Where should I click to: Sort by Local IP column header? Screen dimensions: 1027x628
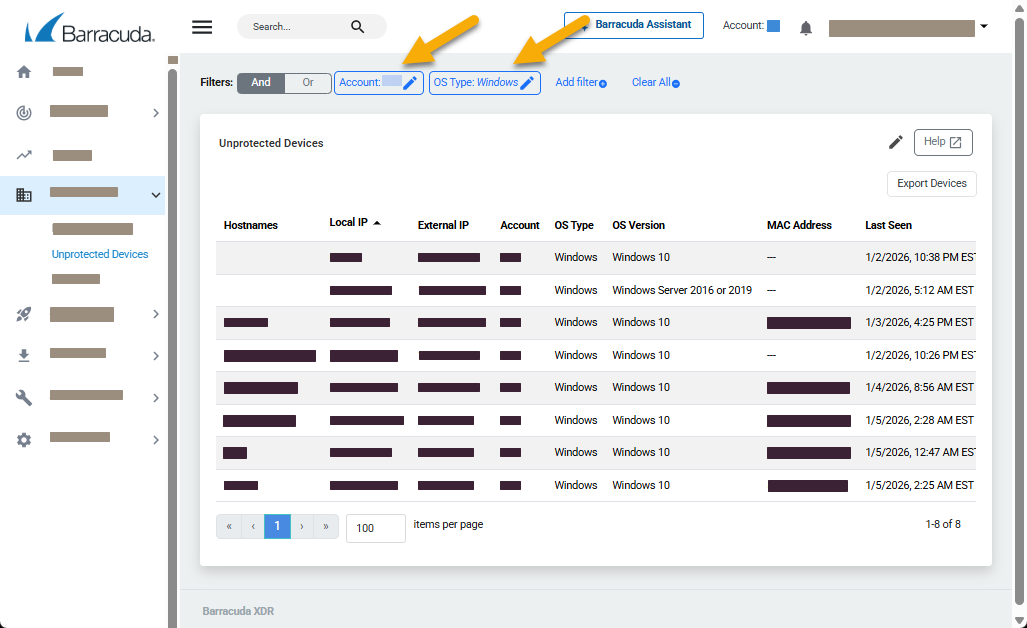coord(349,223)
